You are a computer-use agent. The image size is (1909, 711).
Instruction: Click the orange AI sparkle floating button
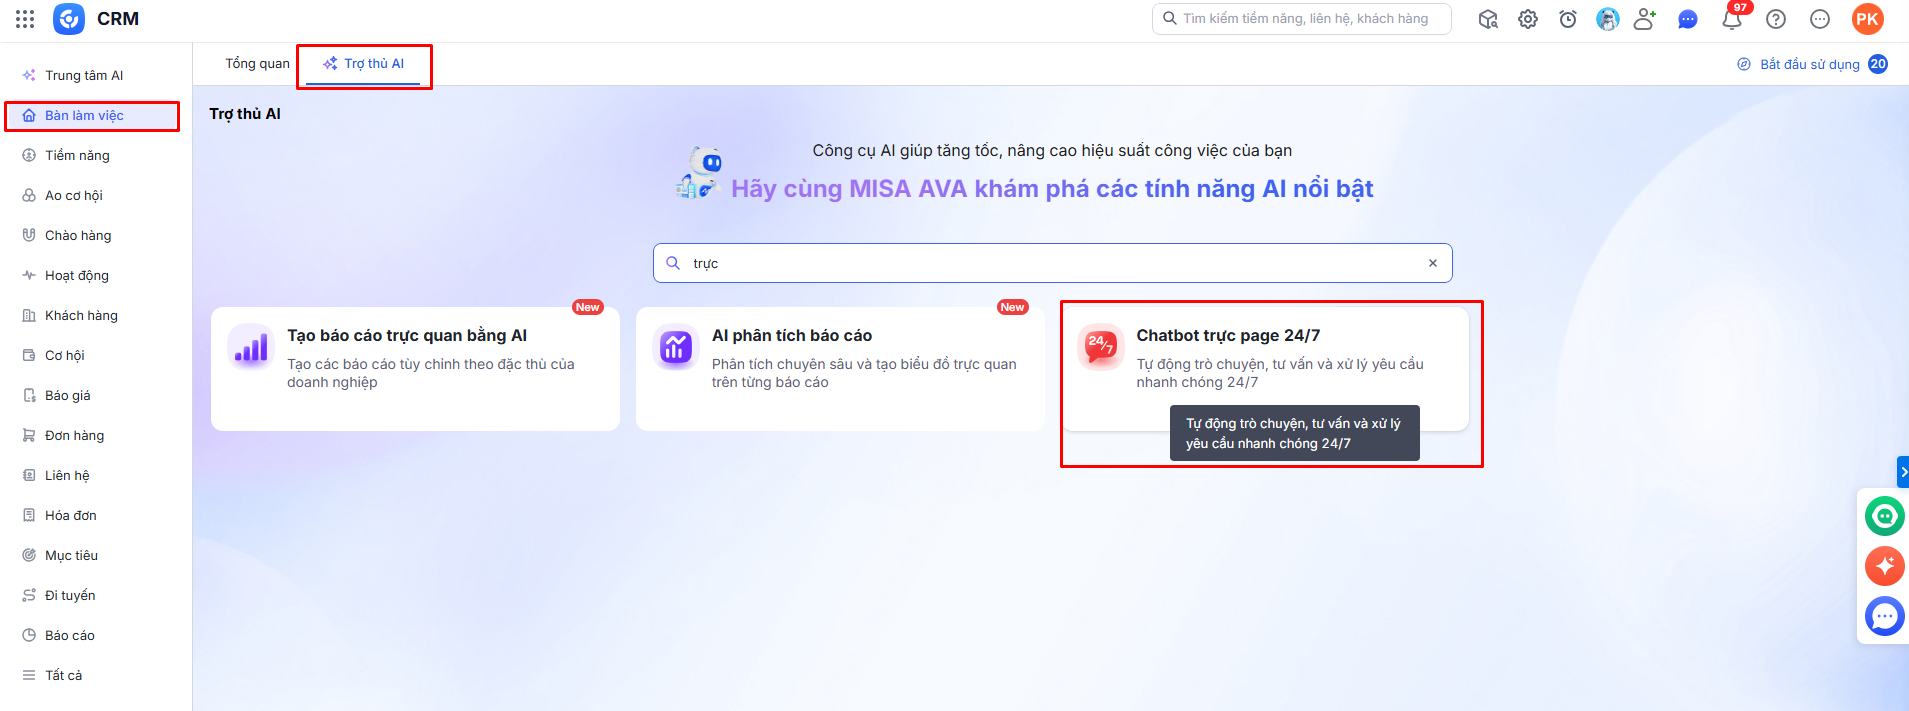(1885, 566)
